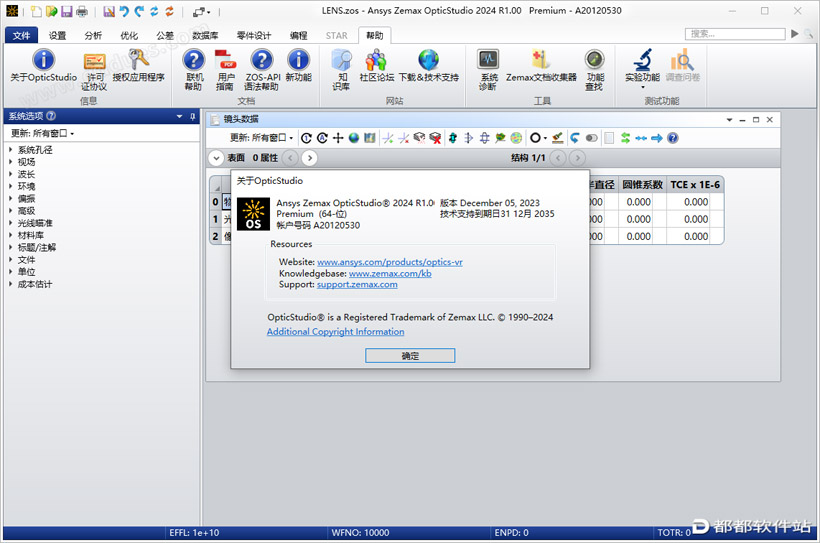Pin the system options (系统选项) panel

192,116
